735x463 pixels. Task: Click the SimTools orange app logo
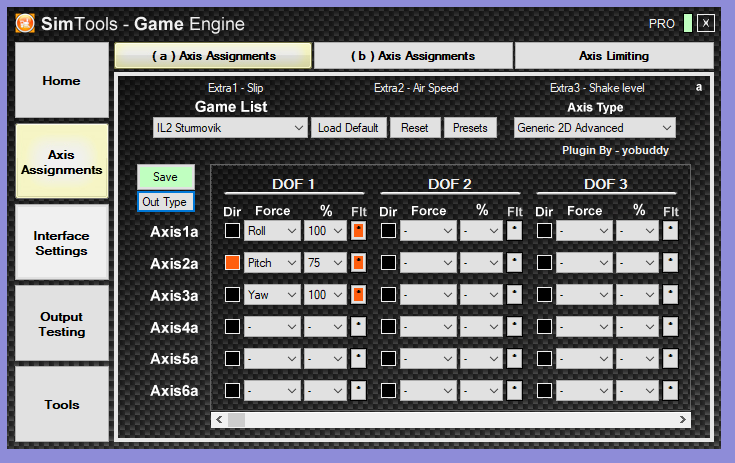pos(25,23)
